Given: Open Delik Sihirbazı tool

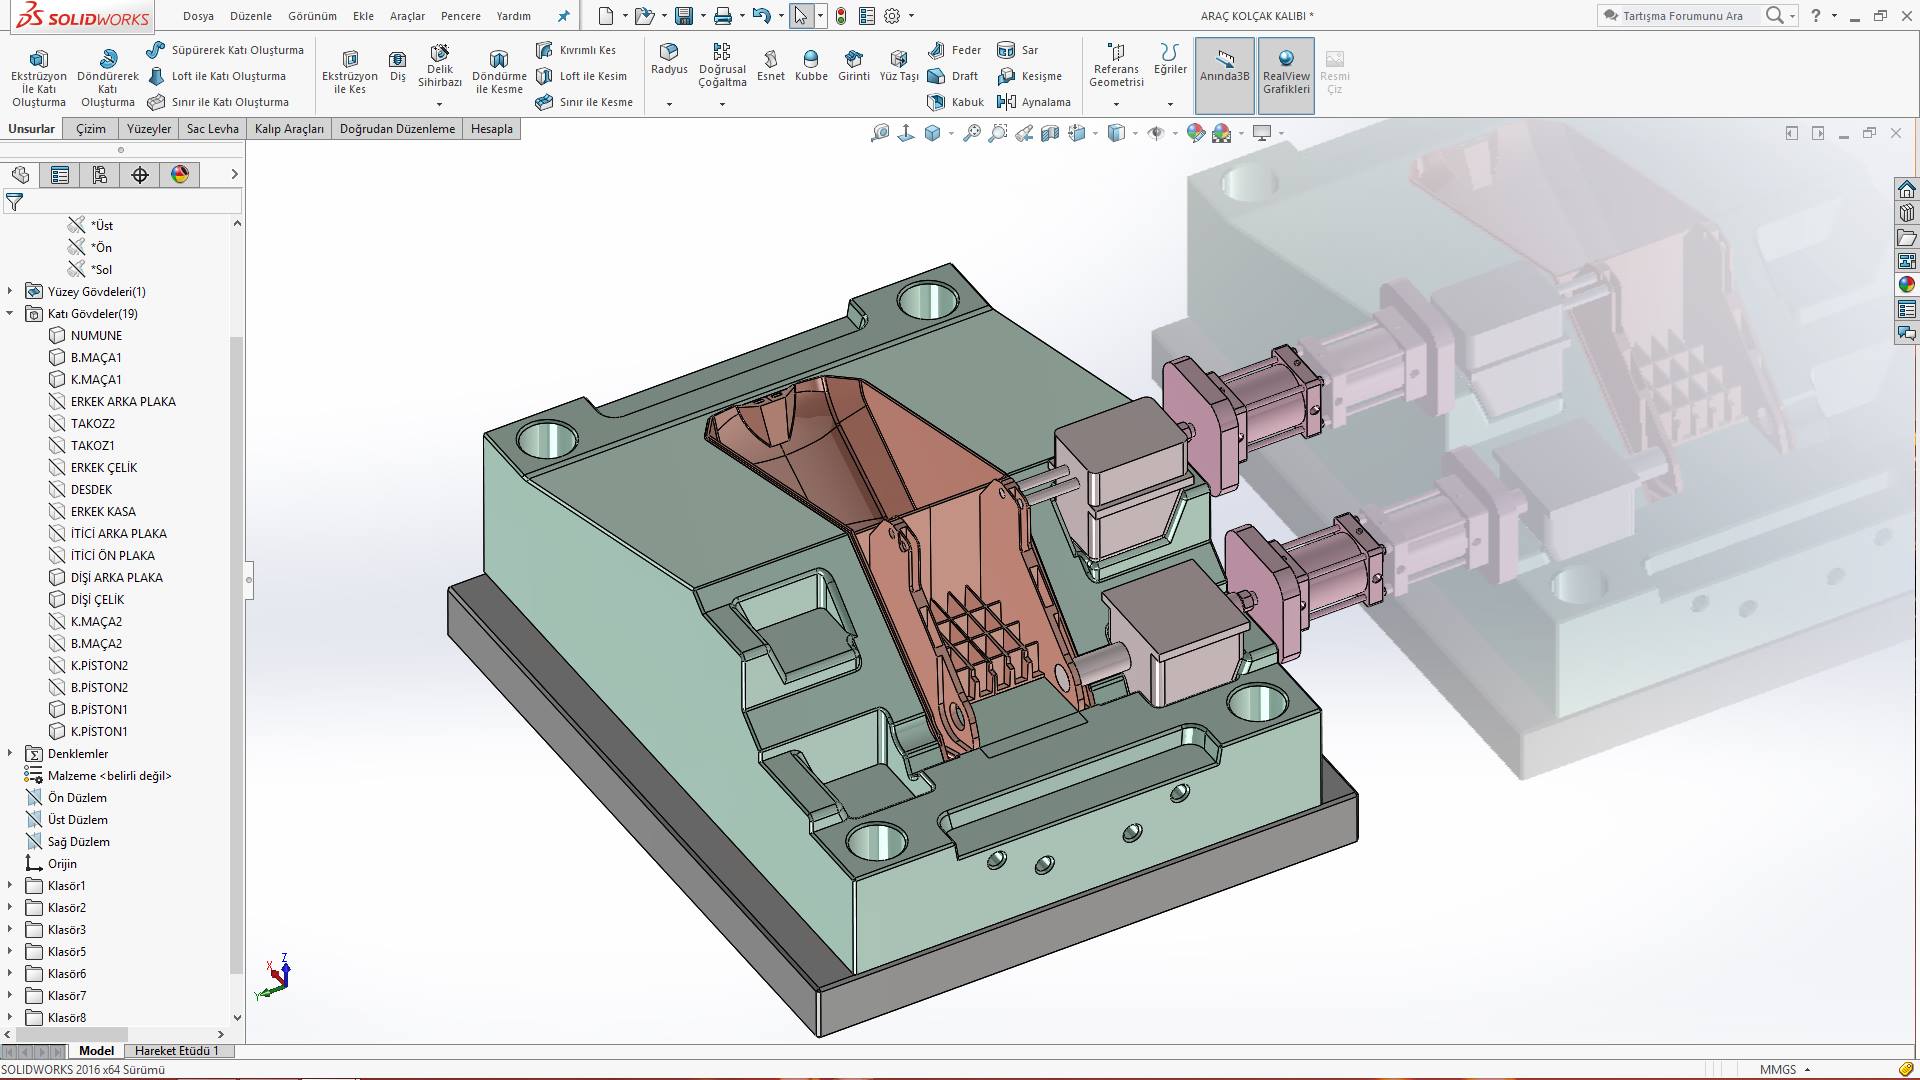Looking at the screenshot, I should point(440,66).
